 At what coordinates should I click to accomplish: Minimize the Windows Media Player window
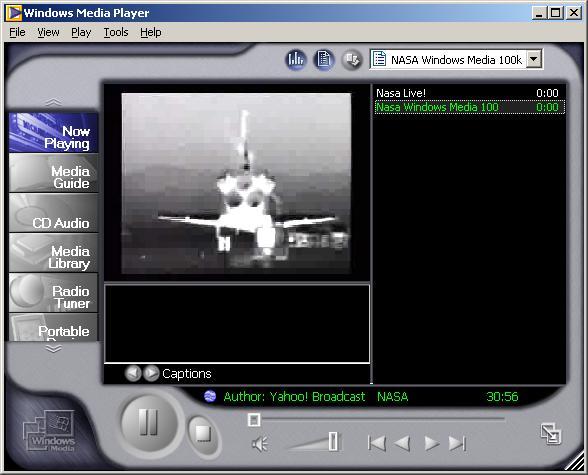539,13
